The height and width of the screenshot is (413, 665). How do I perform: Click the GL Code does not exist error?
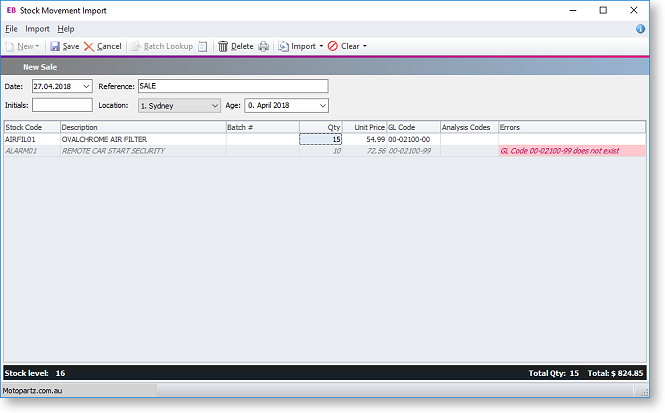[x=572, y=151]
